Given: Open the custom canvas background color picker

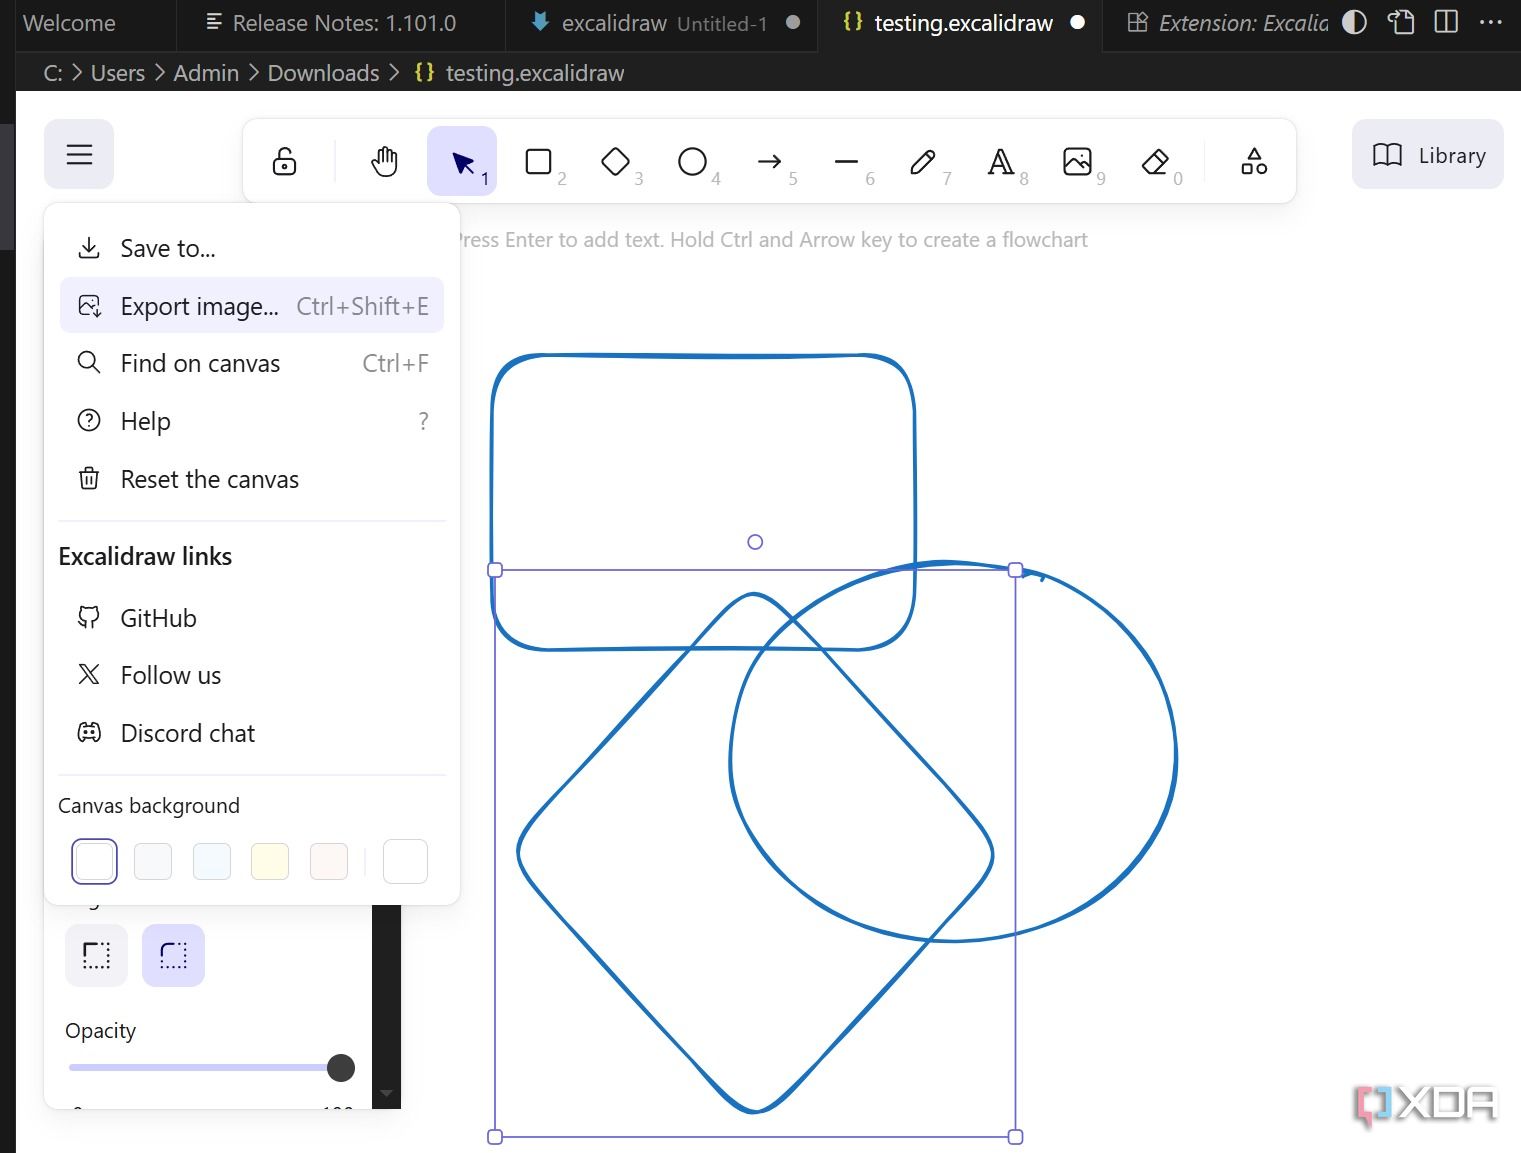Looking at the screenshot, I should [x=405, y=861].
